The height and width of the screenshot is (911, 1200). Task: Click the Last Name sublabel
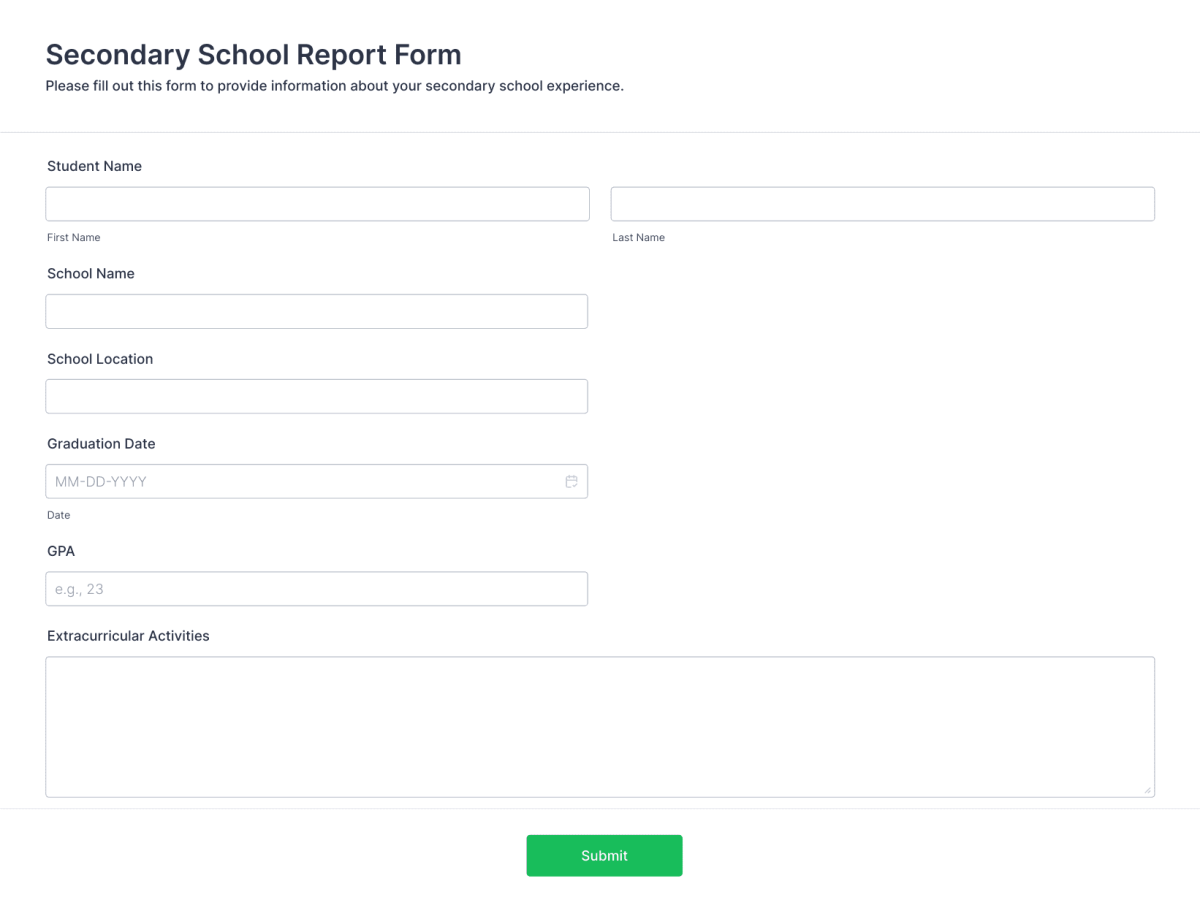638,238
